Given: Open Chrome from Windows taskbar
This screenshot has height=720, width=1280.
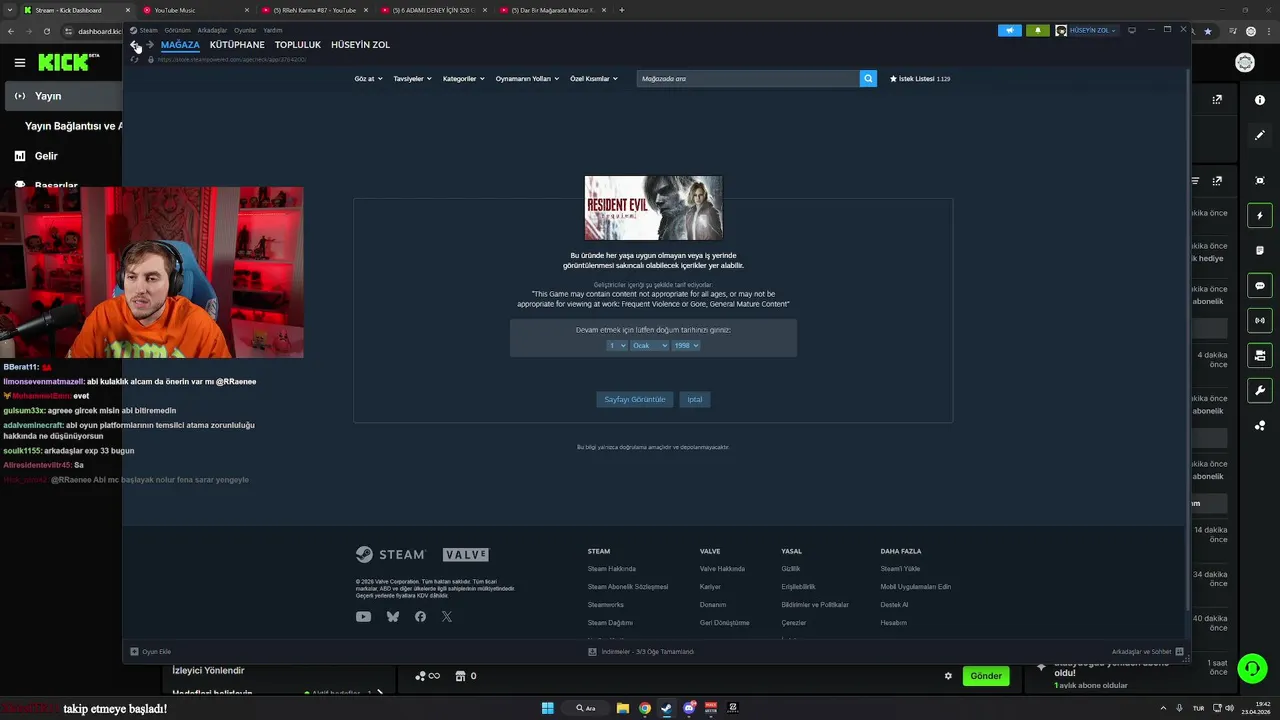Looking at the screenshot, I should click(645, 708).
